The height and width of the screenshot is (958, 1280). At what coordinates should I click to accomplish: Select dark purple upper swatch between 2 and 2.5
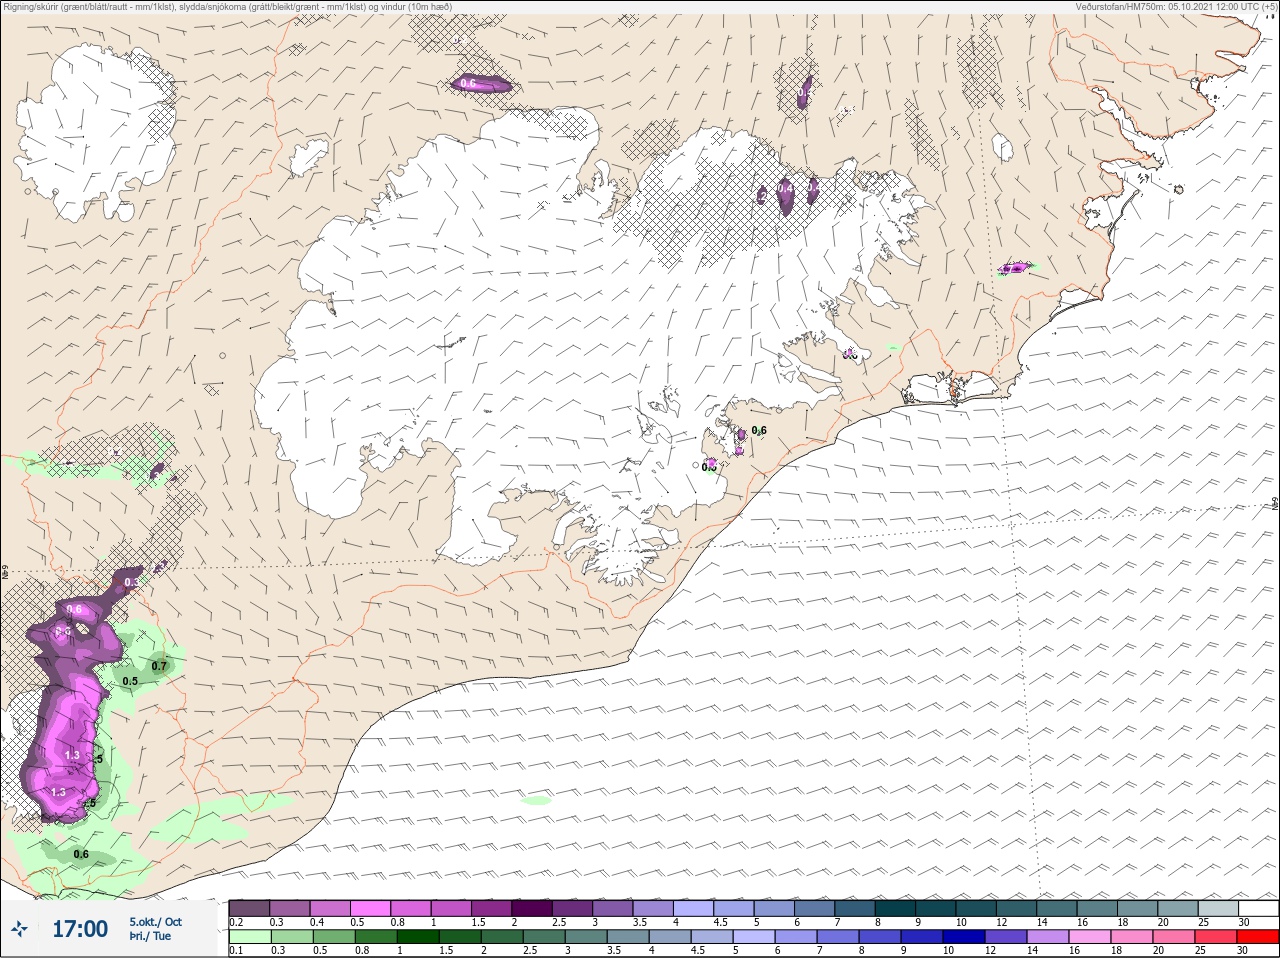(532, 908)
